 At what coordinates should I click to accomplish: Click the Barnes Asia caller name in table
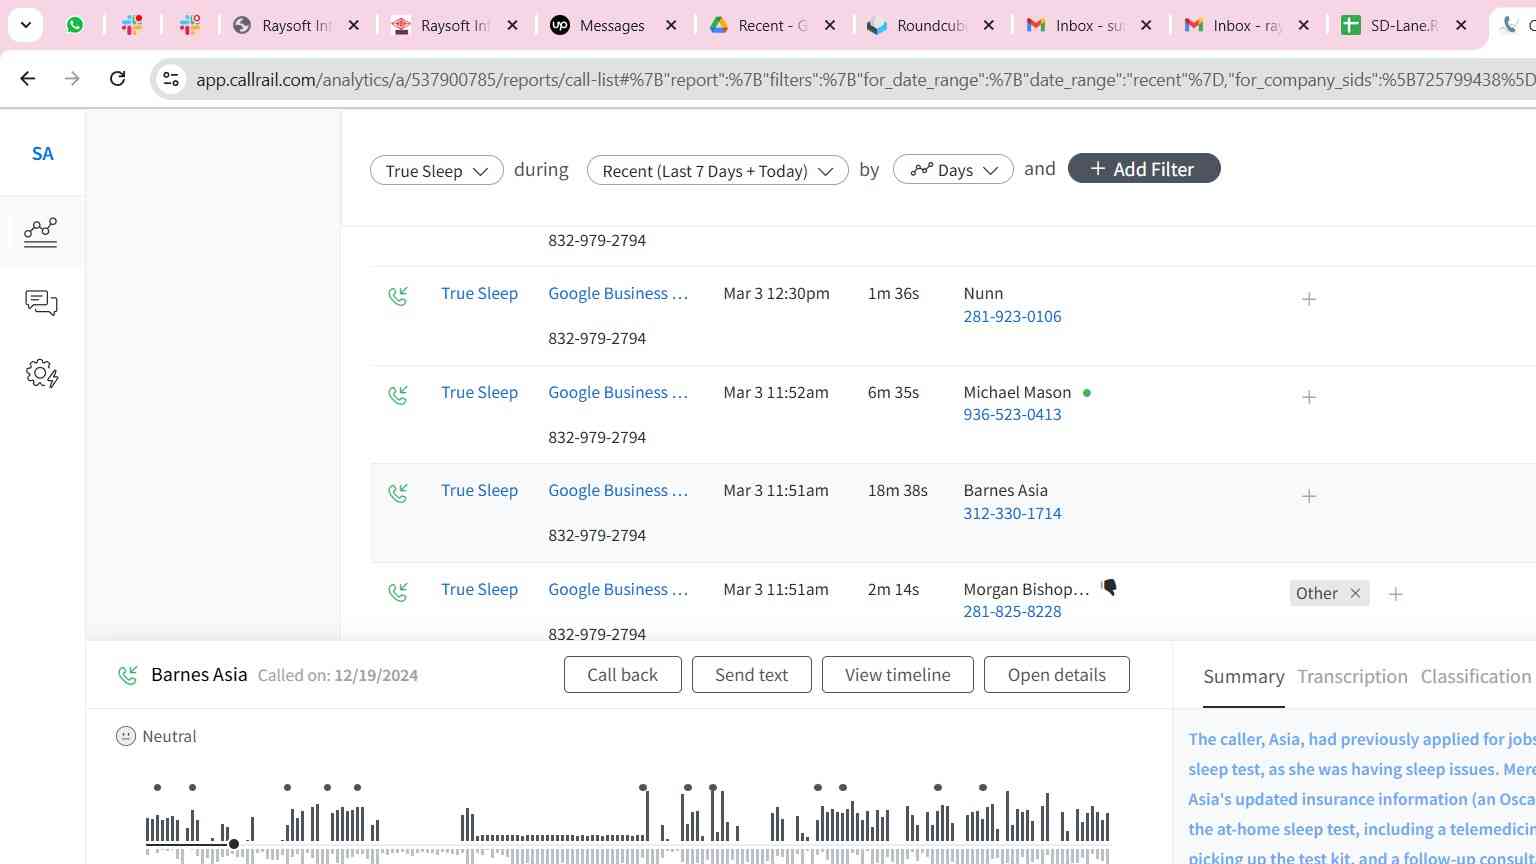pyautogui.click(x=1005, y=490)
